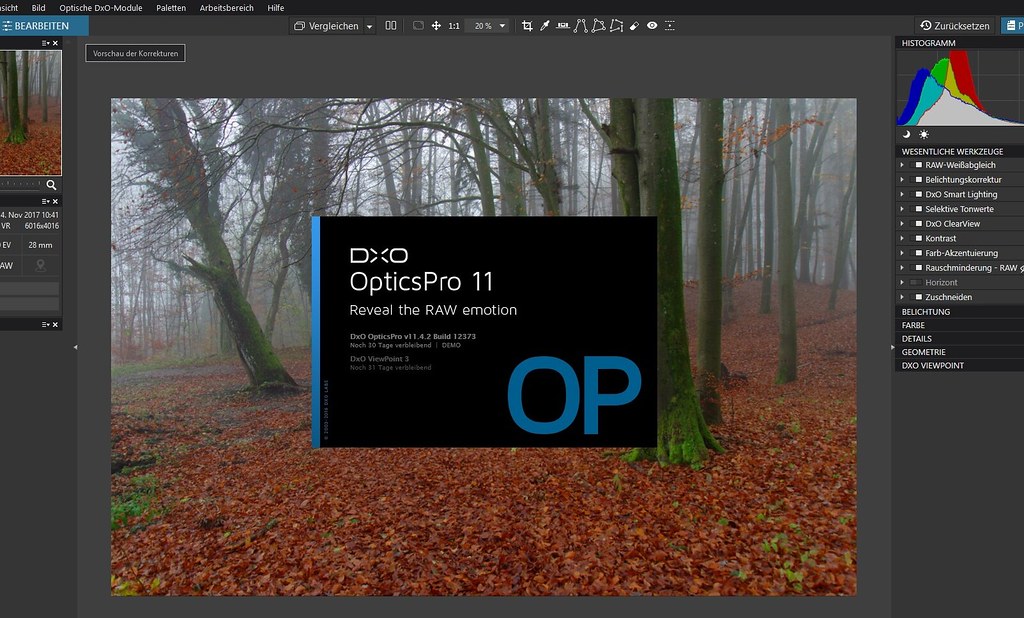Screen dimensions: 1024x618
Task: Toggle Rauschminderung - RAW switch
Action: click(918, 268)
